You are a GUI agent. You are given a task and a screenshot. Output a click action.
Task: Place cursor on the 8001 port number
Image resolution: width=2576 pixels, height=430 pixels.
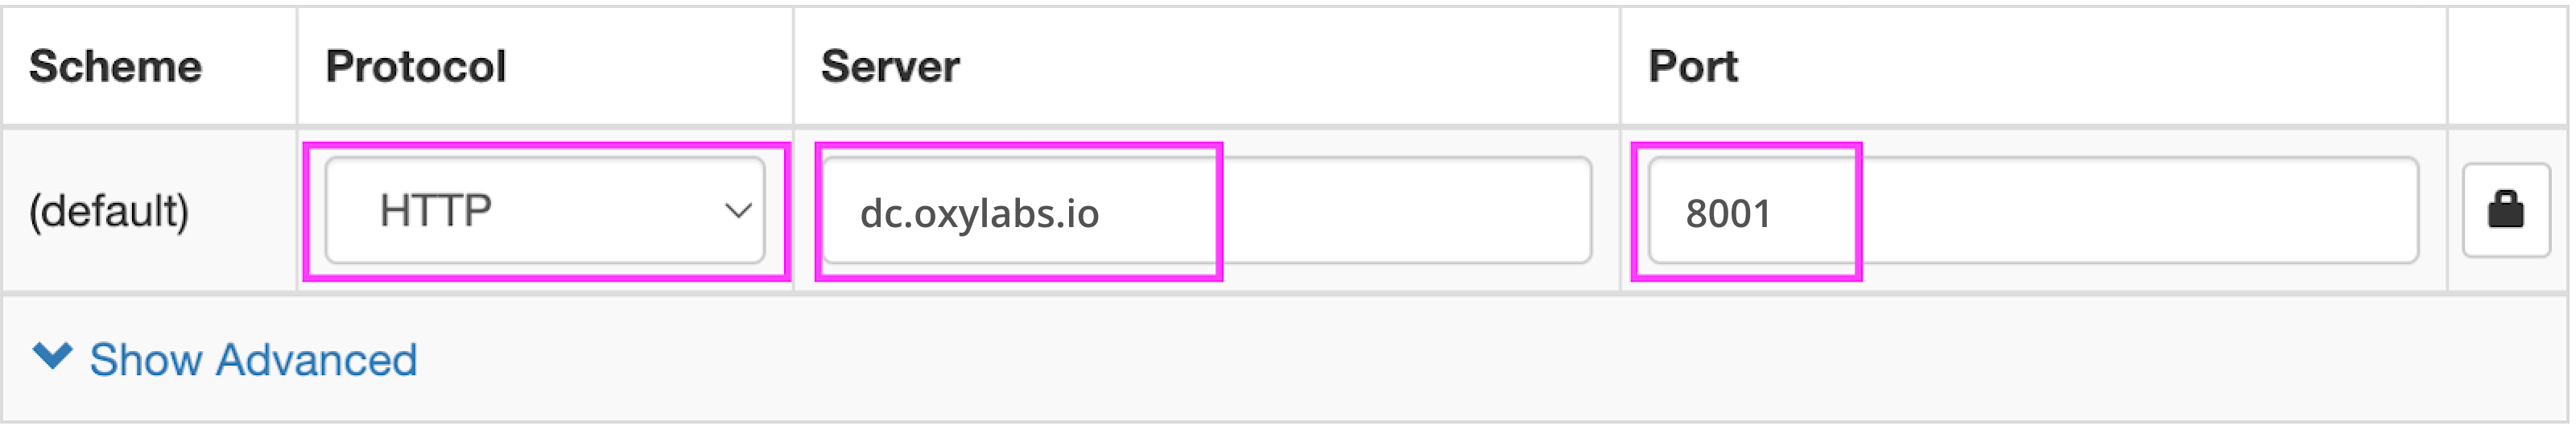[1728, 213]
